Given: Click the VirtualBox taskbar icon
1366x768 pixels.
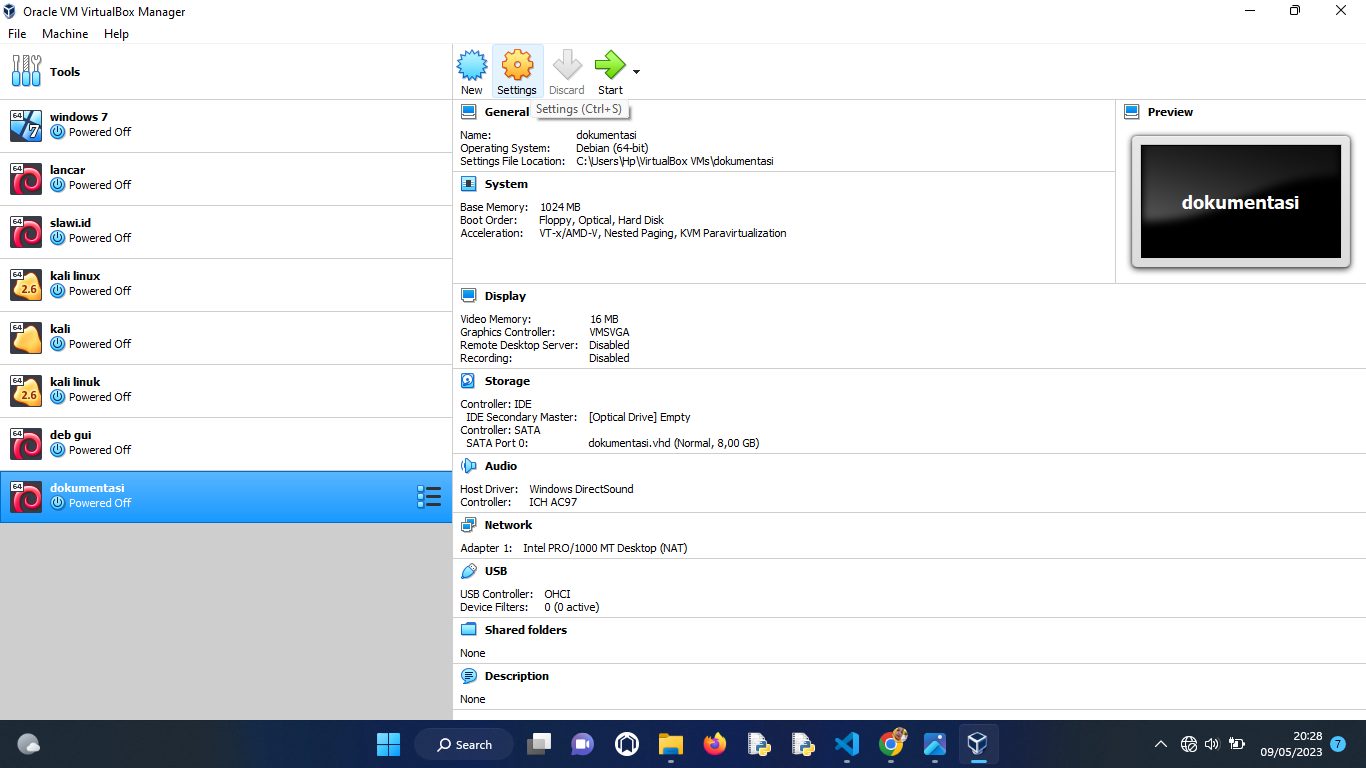Looking at the screenshot, I should [x=978, y=744].
